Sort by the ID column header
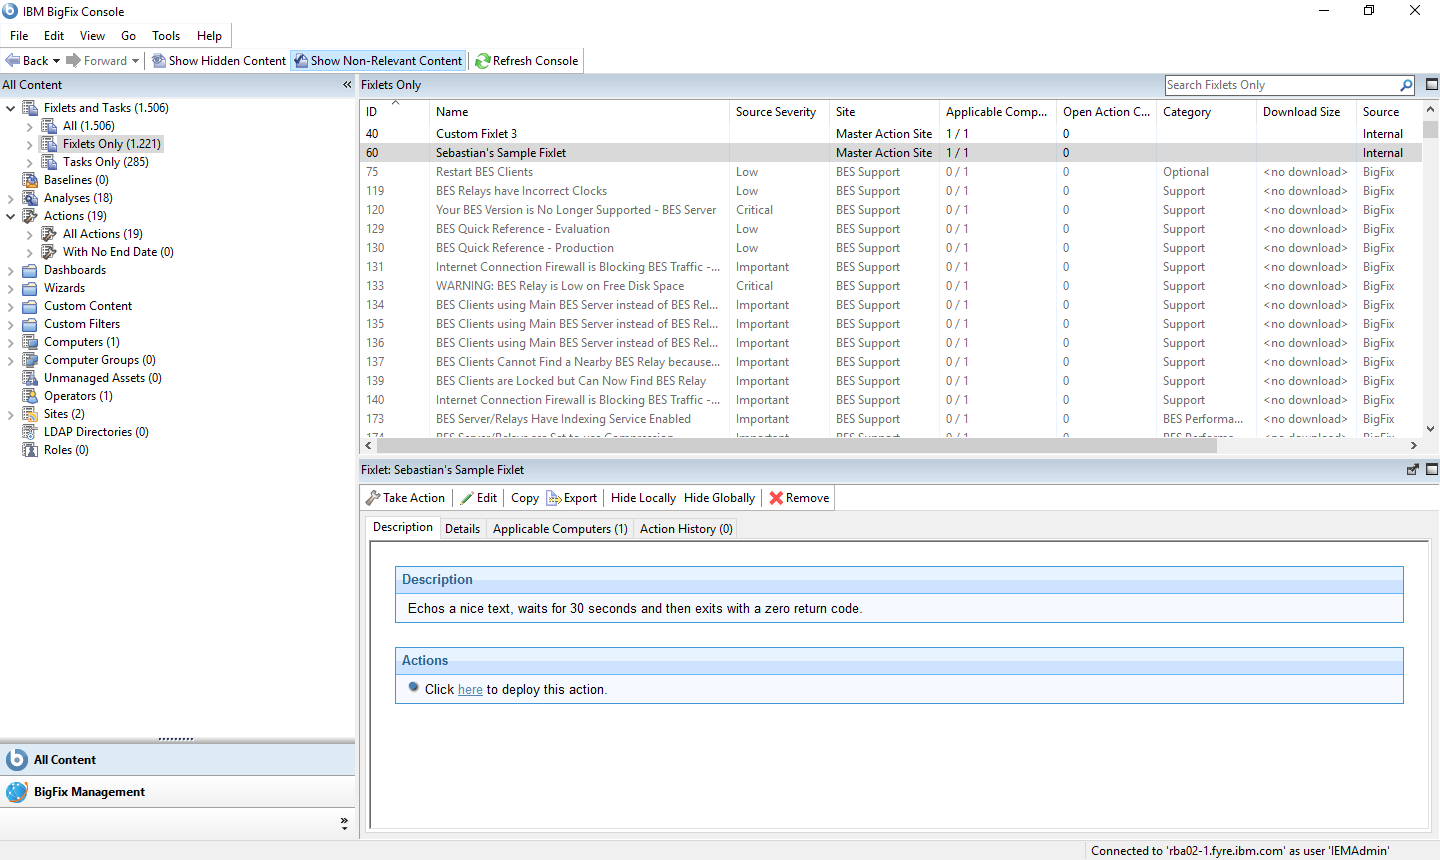The height and width of the screenshot is (860, 1440). pos(394,112)
